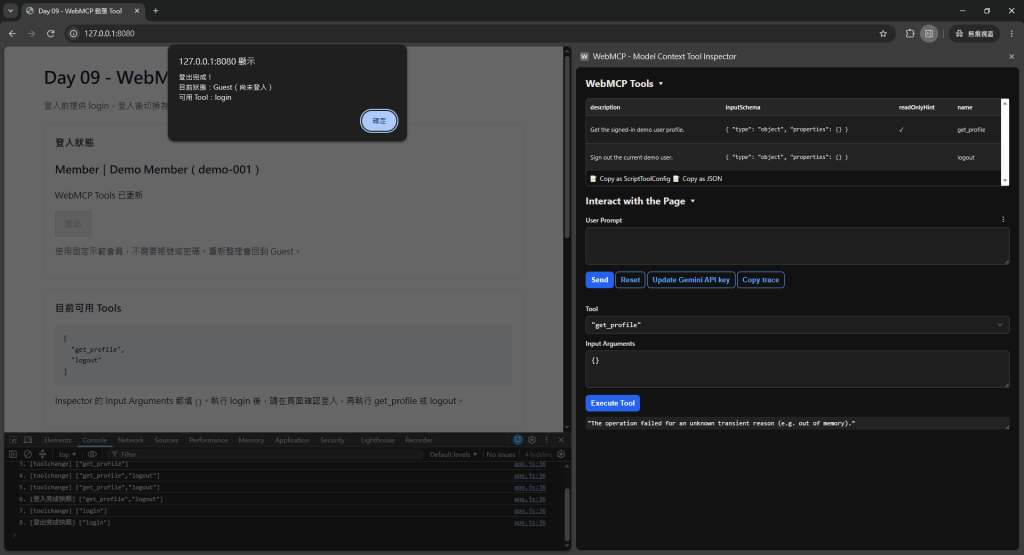1024x555 pixels.
Task: Go back to the previous page
Action: click(x=12, y=33)
